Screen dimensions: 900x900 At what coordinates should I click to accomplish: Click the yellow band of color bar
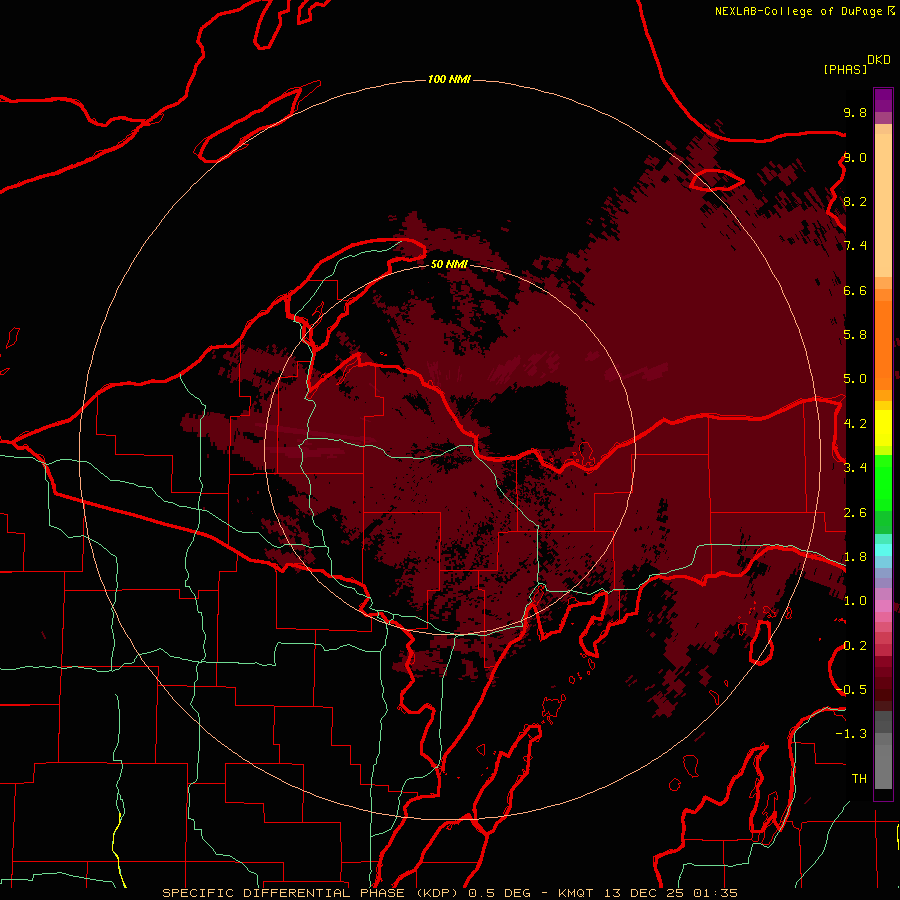tap(883, 428)
